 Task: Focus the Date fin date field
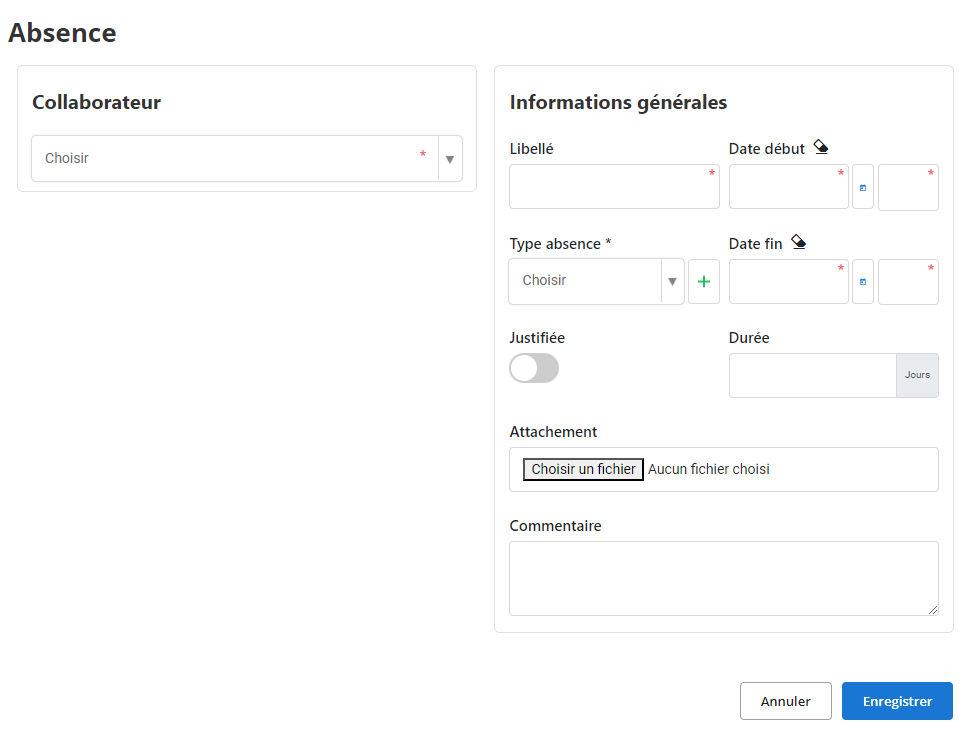(x=788, y=281)
